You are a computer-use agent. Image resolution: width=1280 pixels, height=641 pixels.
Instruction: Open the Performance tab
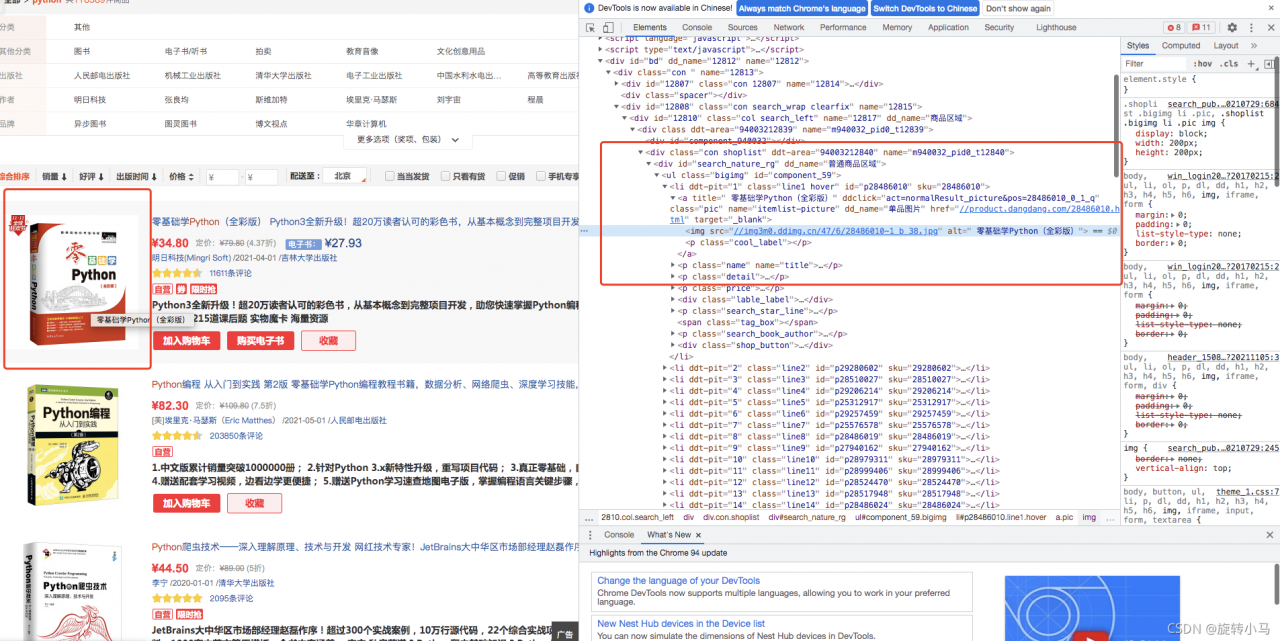[843, 27]
